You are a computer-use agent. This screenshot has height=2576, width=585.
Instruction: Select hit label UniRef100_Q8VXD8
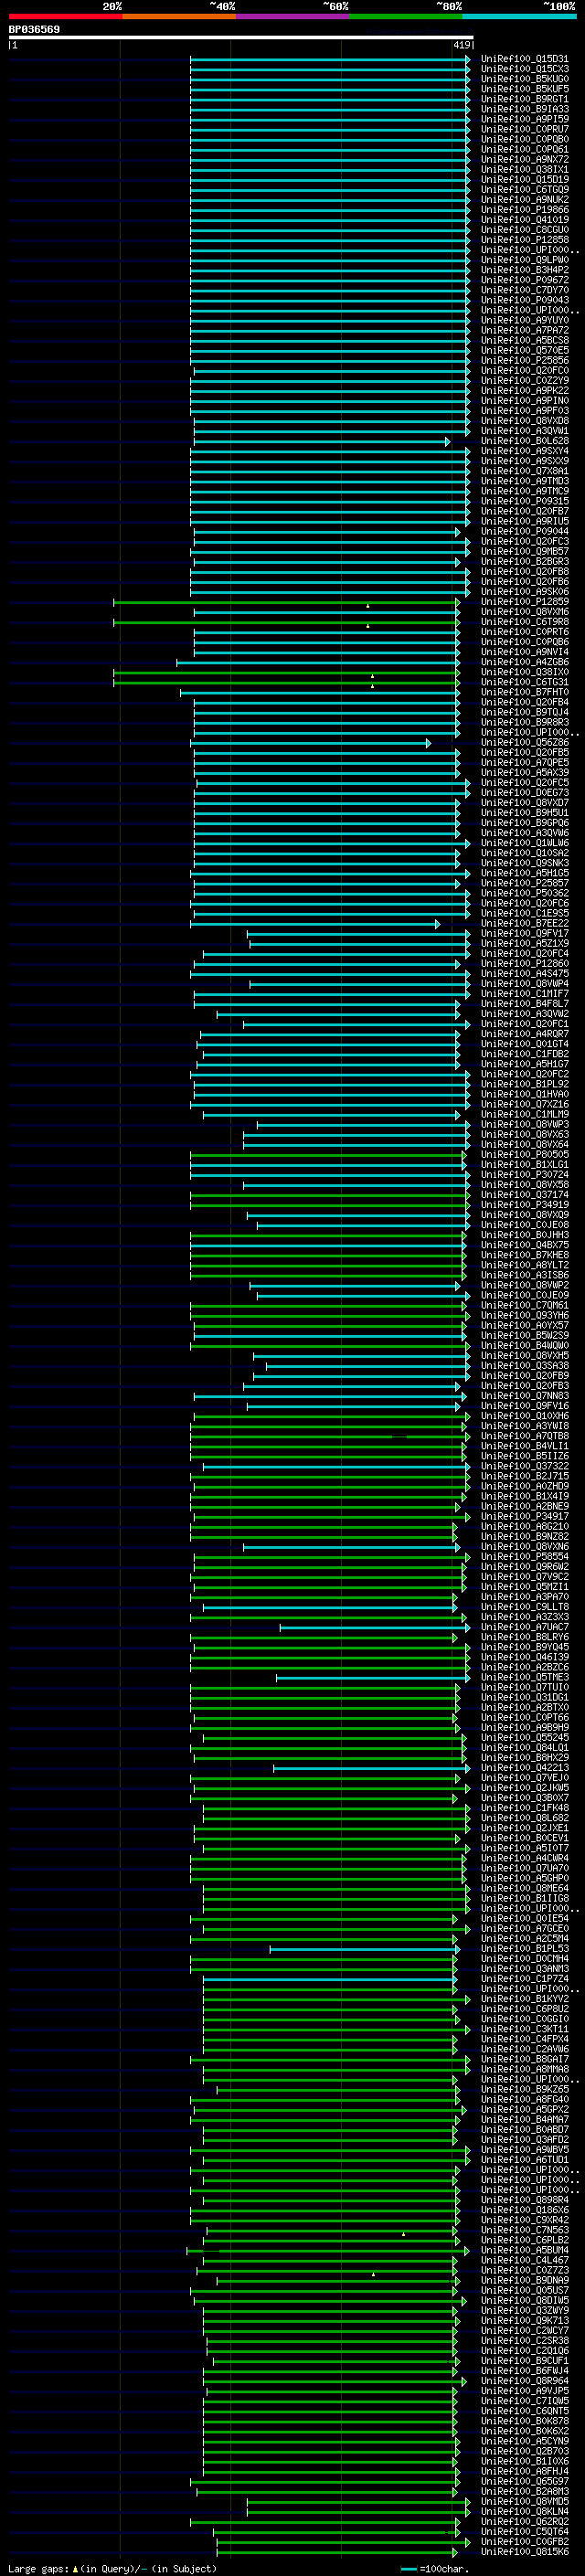pyautogui.click(x=524, y=420)
